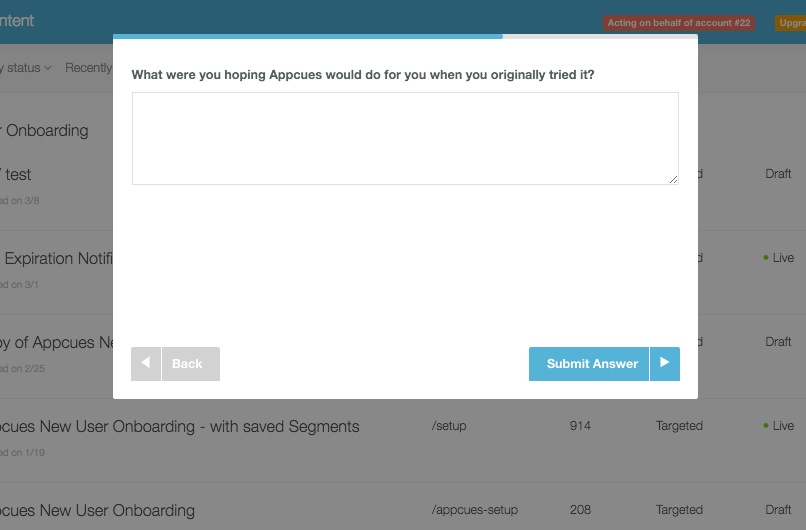Open the Expiration Notifi… flow row
Viewport: 806px width, 530px height.
click(x=57, y=258)
